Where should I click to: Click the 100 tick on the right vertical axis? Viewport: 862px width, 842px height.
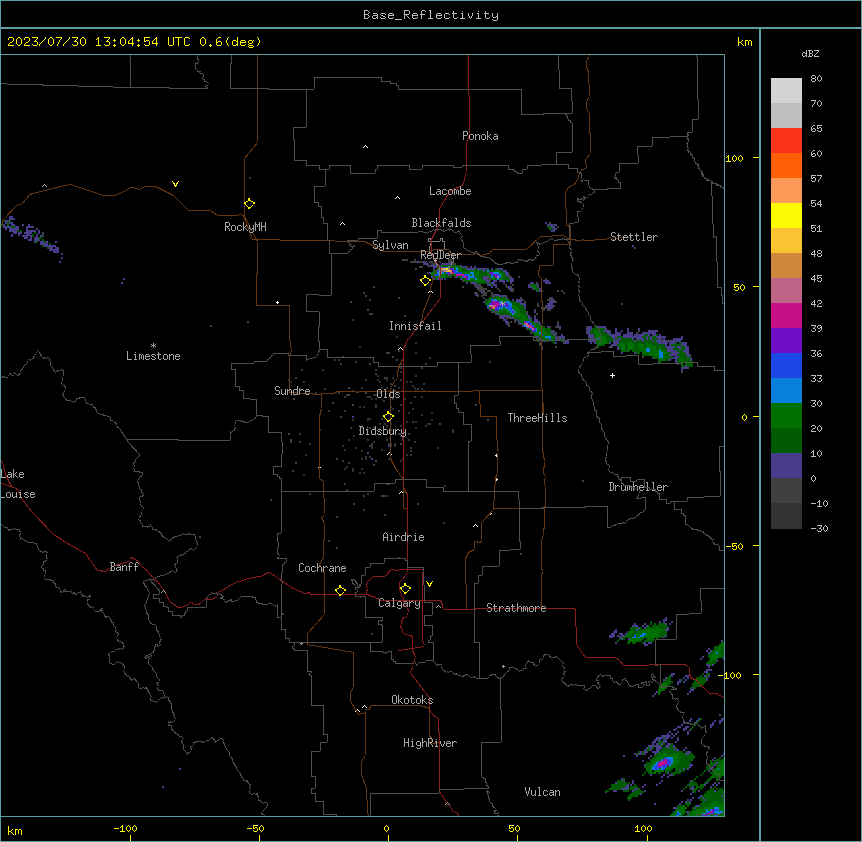point(734,158)
